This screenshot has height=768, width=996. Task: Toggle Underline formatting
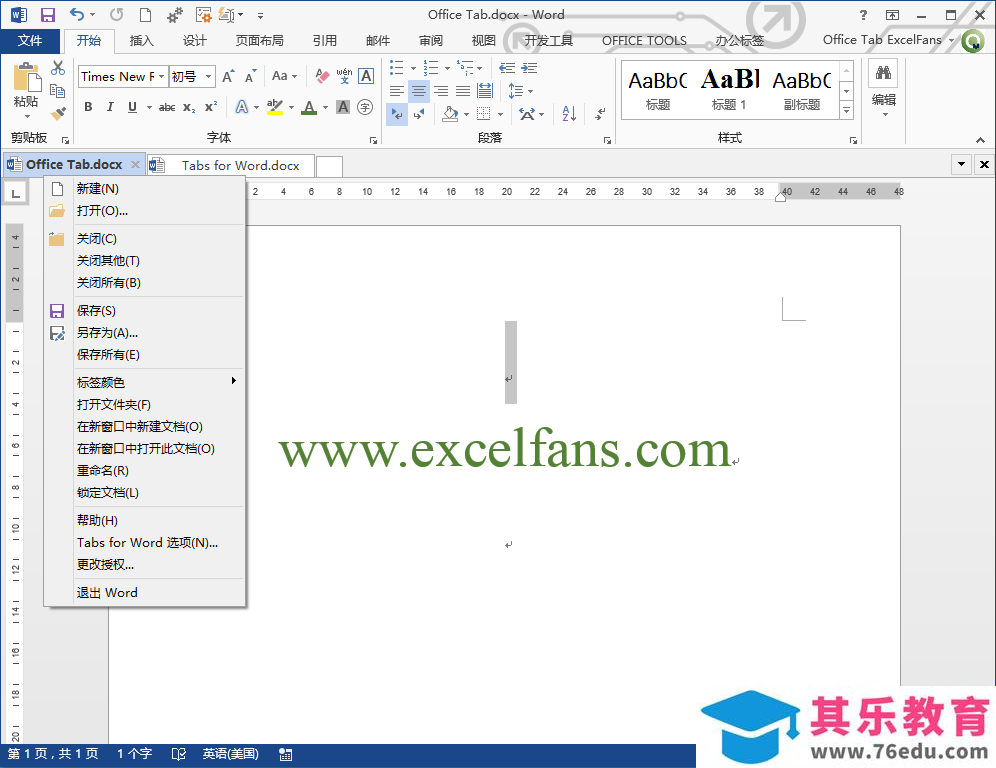point(132,107)
